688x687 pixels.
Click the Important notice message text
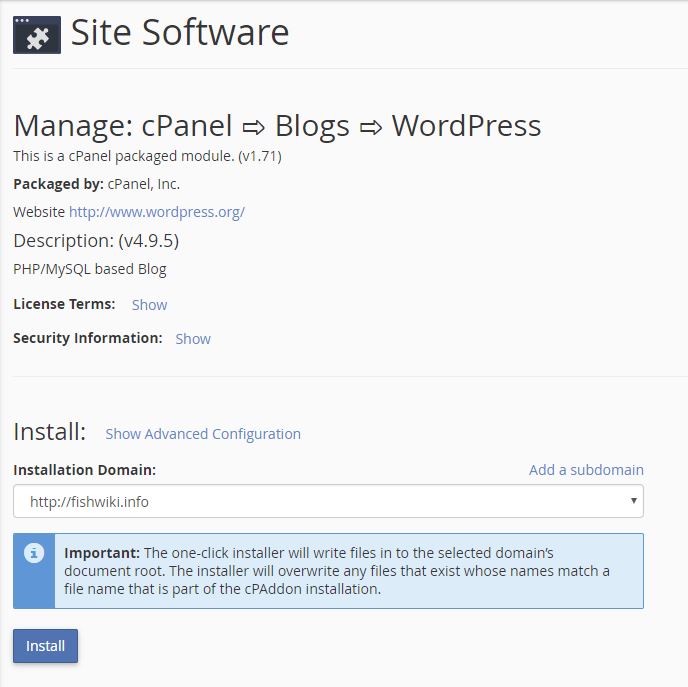tap(336, 571)
